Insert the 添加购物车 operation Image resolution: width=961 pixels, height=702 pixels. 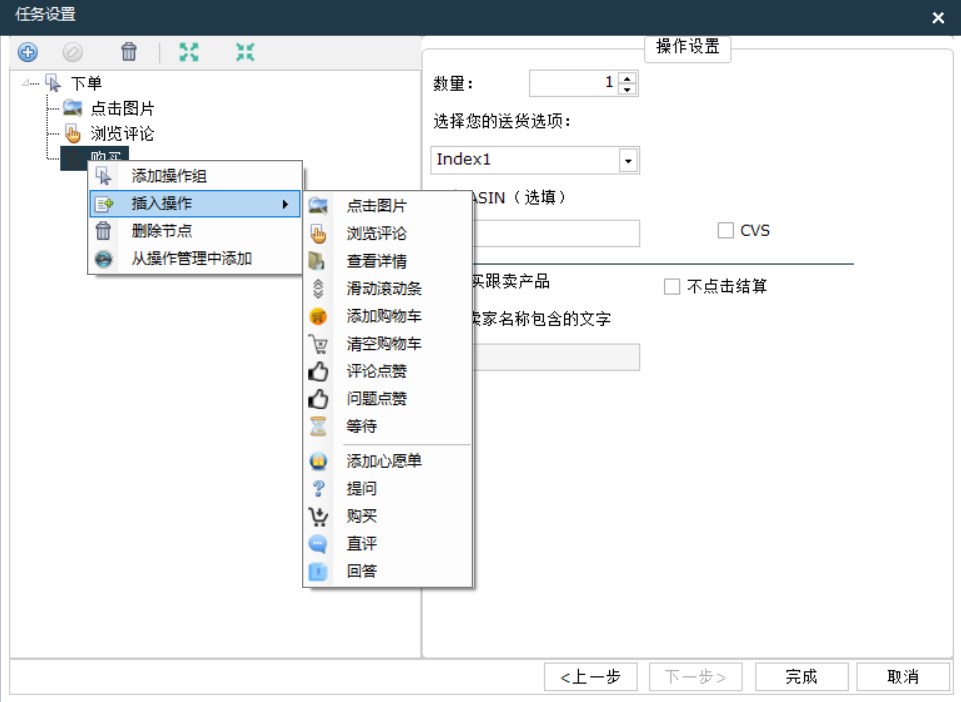[388, 316]
